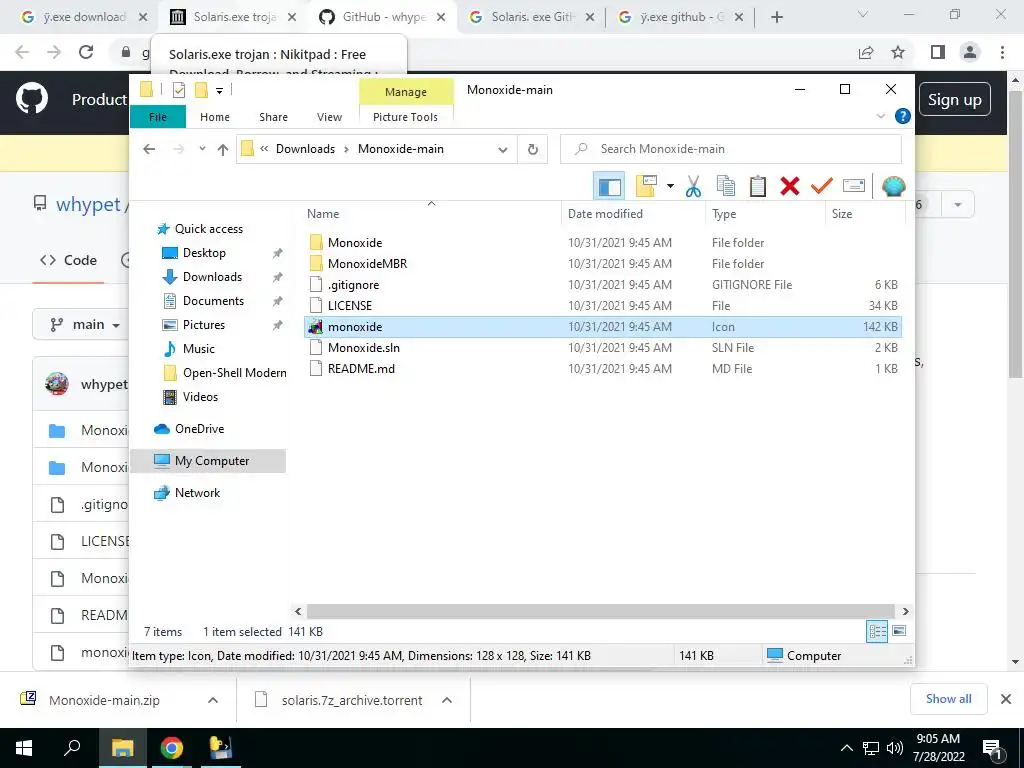Click the red X Delete icon
The image size is (1024, 768).
tap(790, 186)
